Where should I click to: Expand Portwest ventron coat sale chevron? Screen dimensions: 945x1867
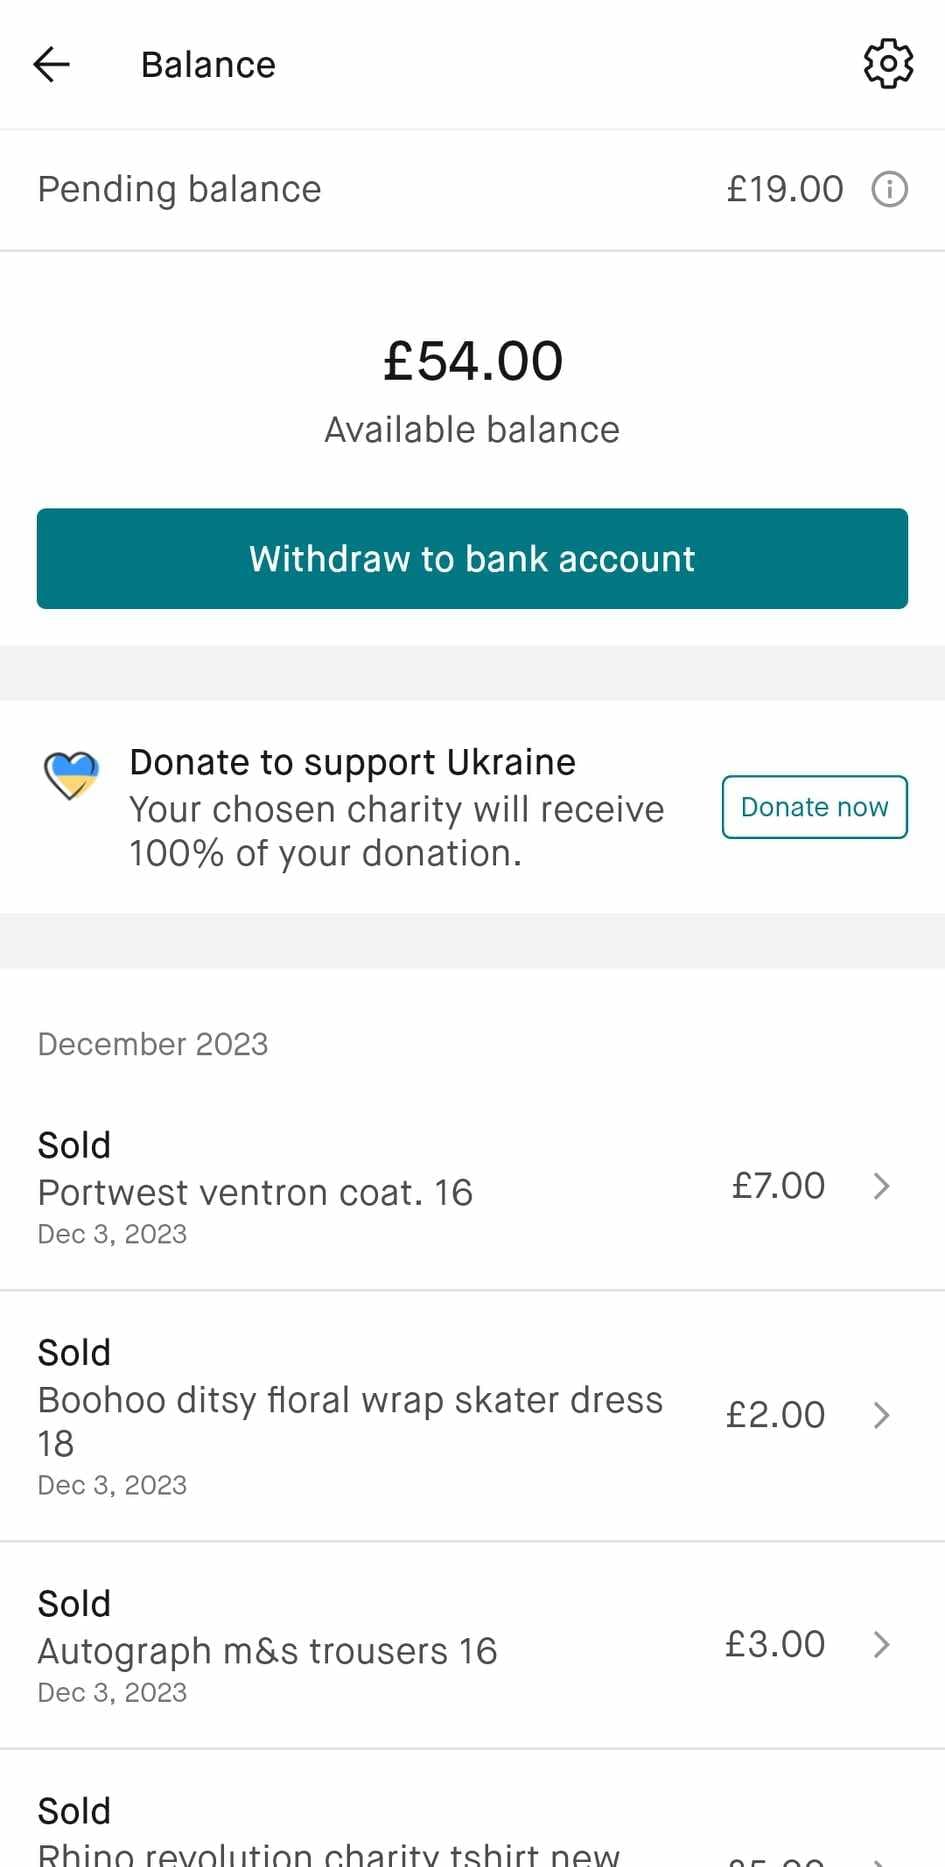(x=881, y=1186)
